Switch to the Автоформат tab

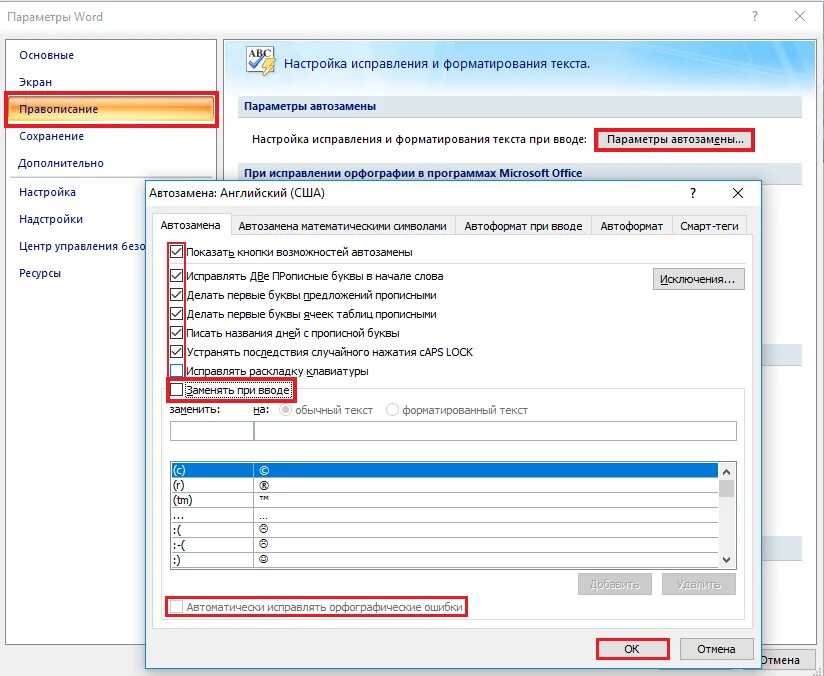631,226
